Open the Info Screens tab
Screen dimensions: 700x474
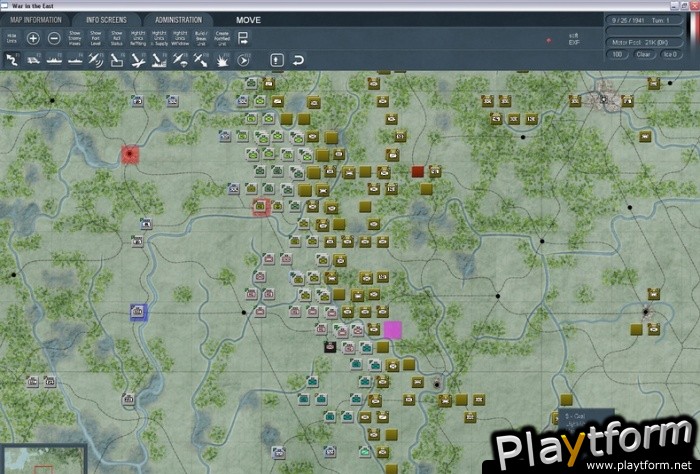pos(106,20)
